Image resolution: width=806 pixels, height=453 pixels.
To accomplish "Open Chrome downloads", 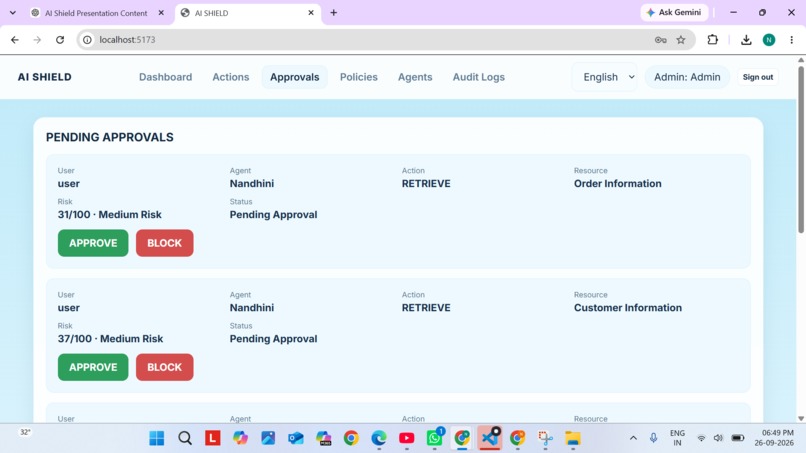I will tap(746, 40).
